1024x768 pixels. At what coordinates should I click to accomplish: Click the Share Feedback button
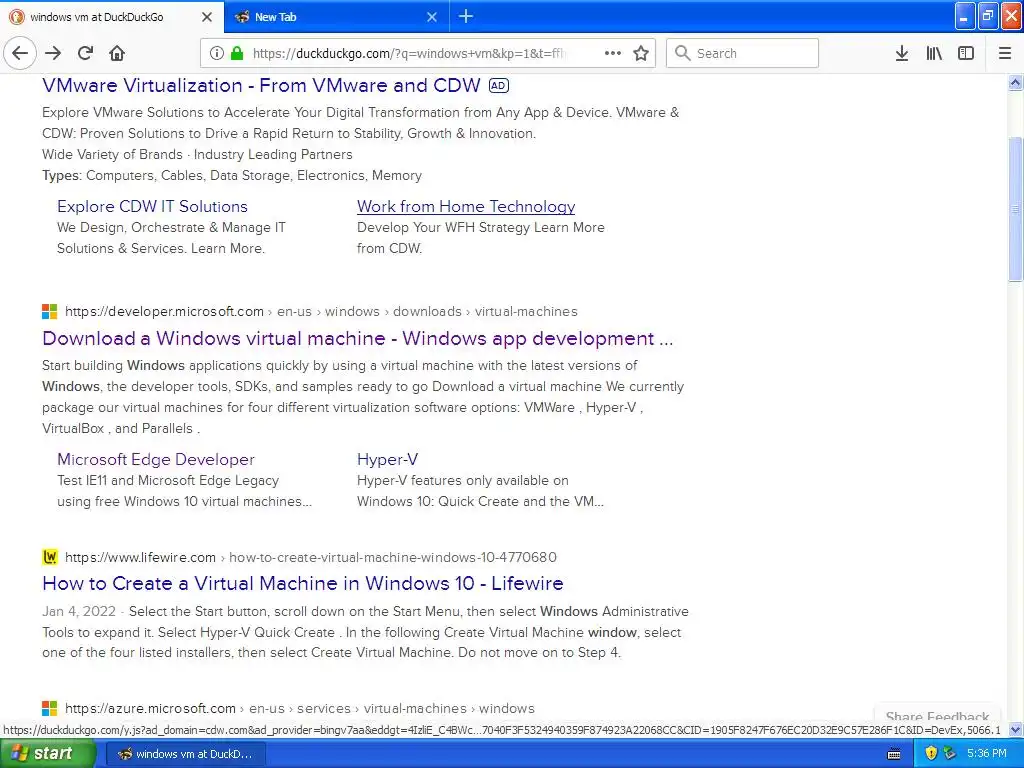pyautogui.click(x=937, y=716)
